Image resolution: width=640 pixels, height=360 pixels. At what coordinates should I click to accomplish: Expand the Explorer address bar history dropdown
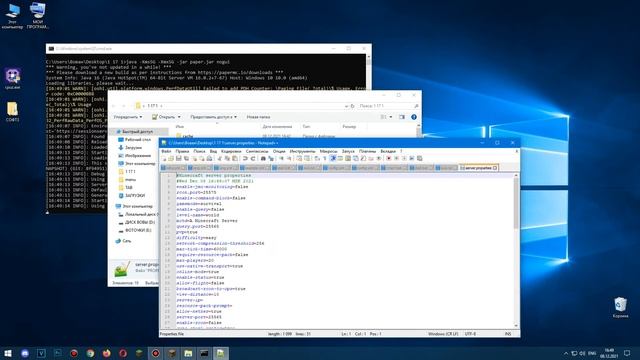[x=346, y=106]
